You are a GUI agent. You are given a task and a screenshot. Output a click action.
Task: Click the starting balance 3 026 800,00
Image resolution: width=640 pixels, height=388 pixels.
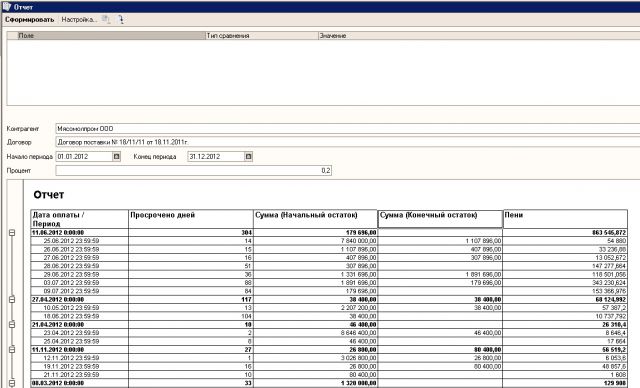coord(358,358)
